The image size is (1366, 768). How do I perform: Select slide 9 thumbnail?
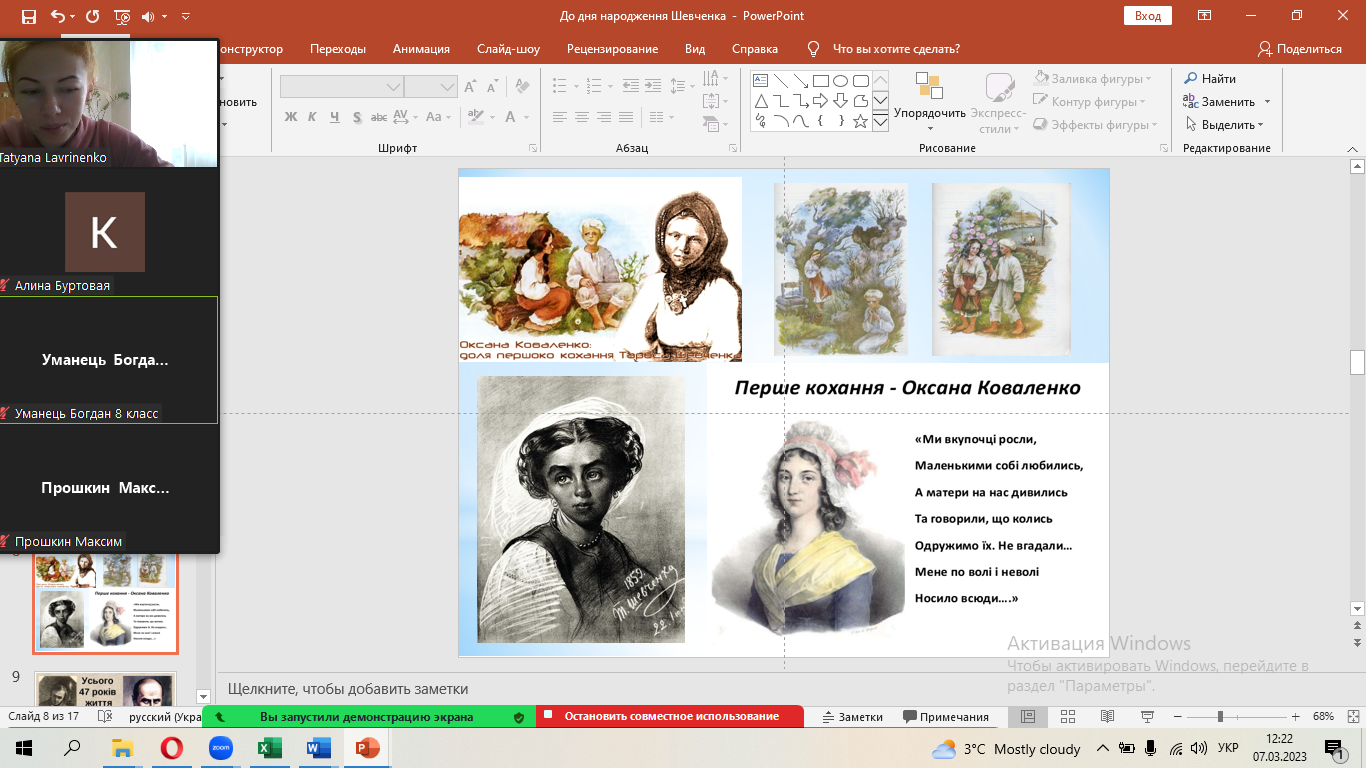coord(105,689)
